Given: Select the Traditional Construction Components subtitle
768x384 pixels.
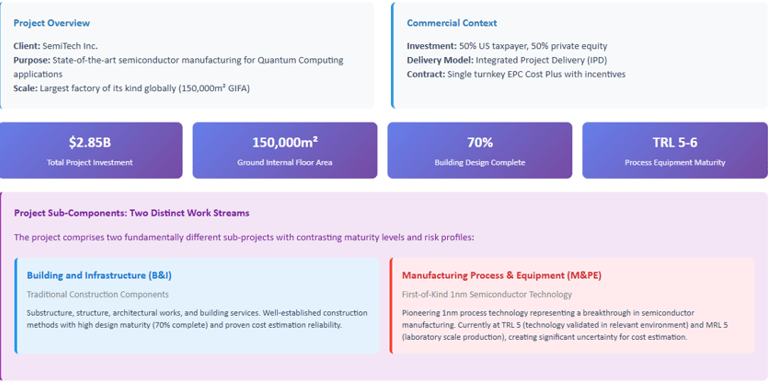Looking at the screenshot, I should tap(97, 294).
